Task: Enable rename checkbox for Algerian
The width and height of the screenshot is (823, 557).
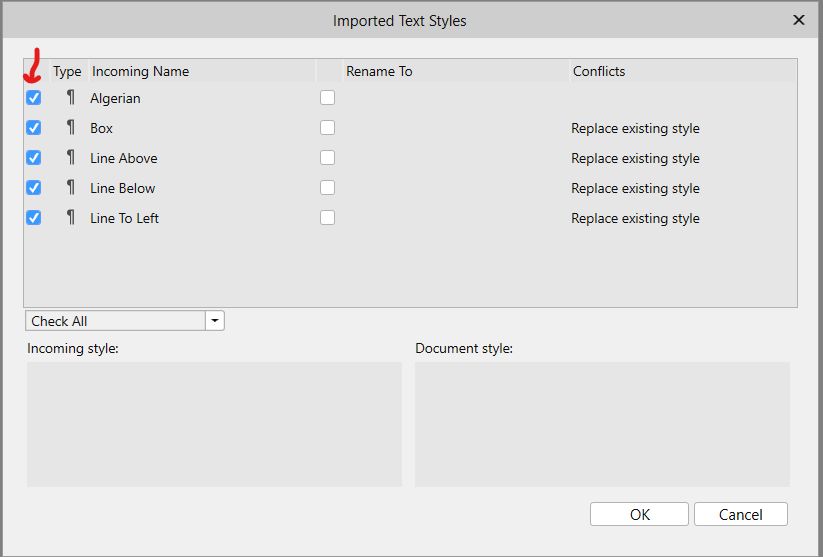Action: (x=328, y=98)
